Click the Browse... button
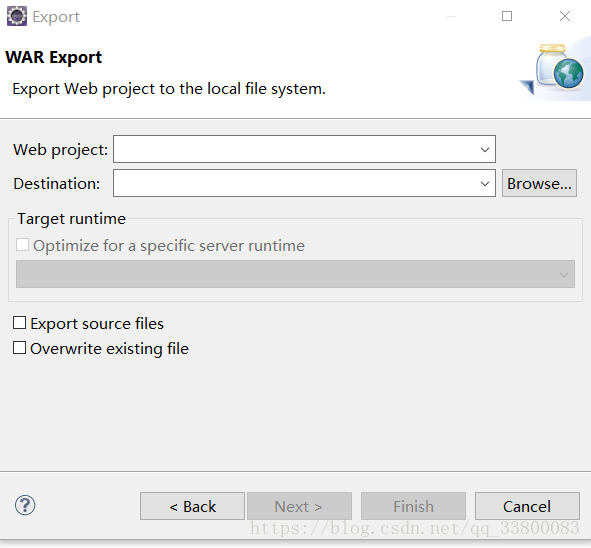 539,183
